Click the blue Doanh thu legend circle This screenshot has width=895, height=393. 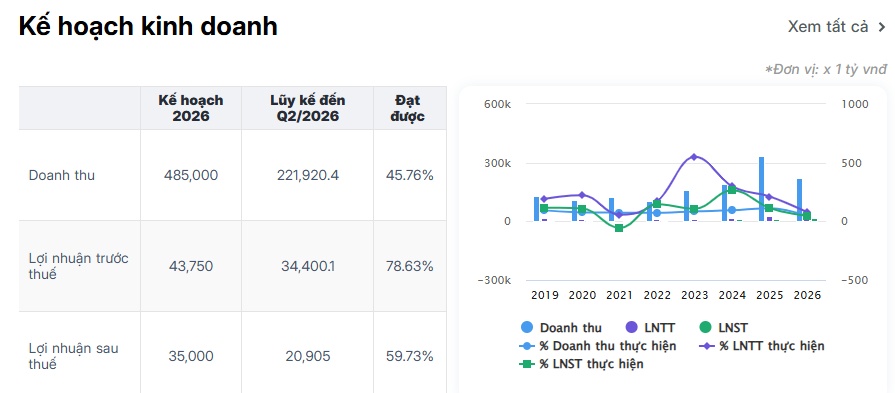(x=527, y=327)
